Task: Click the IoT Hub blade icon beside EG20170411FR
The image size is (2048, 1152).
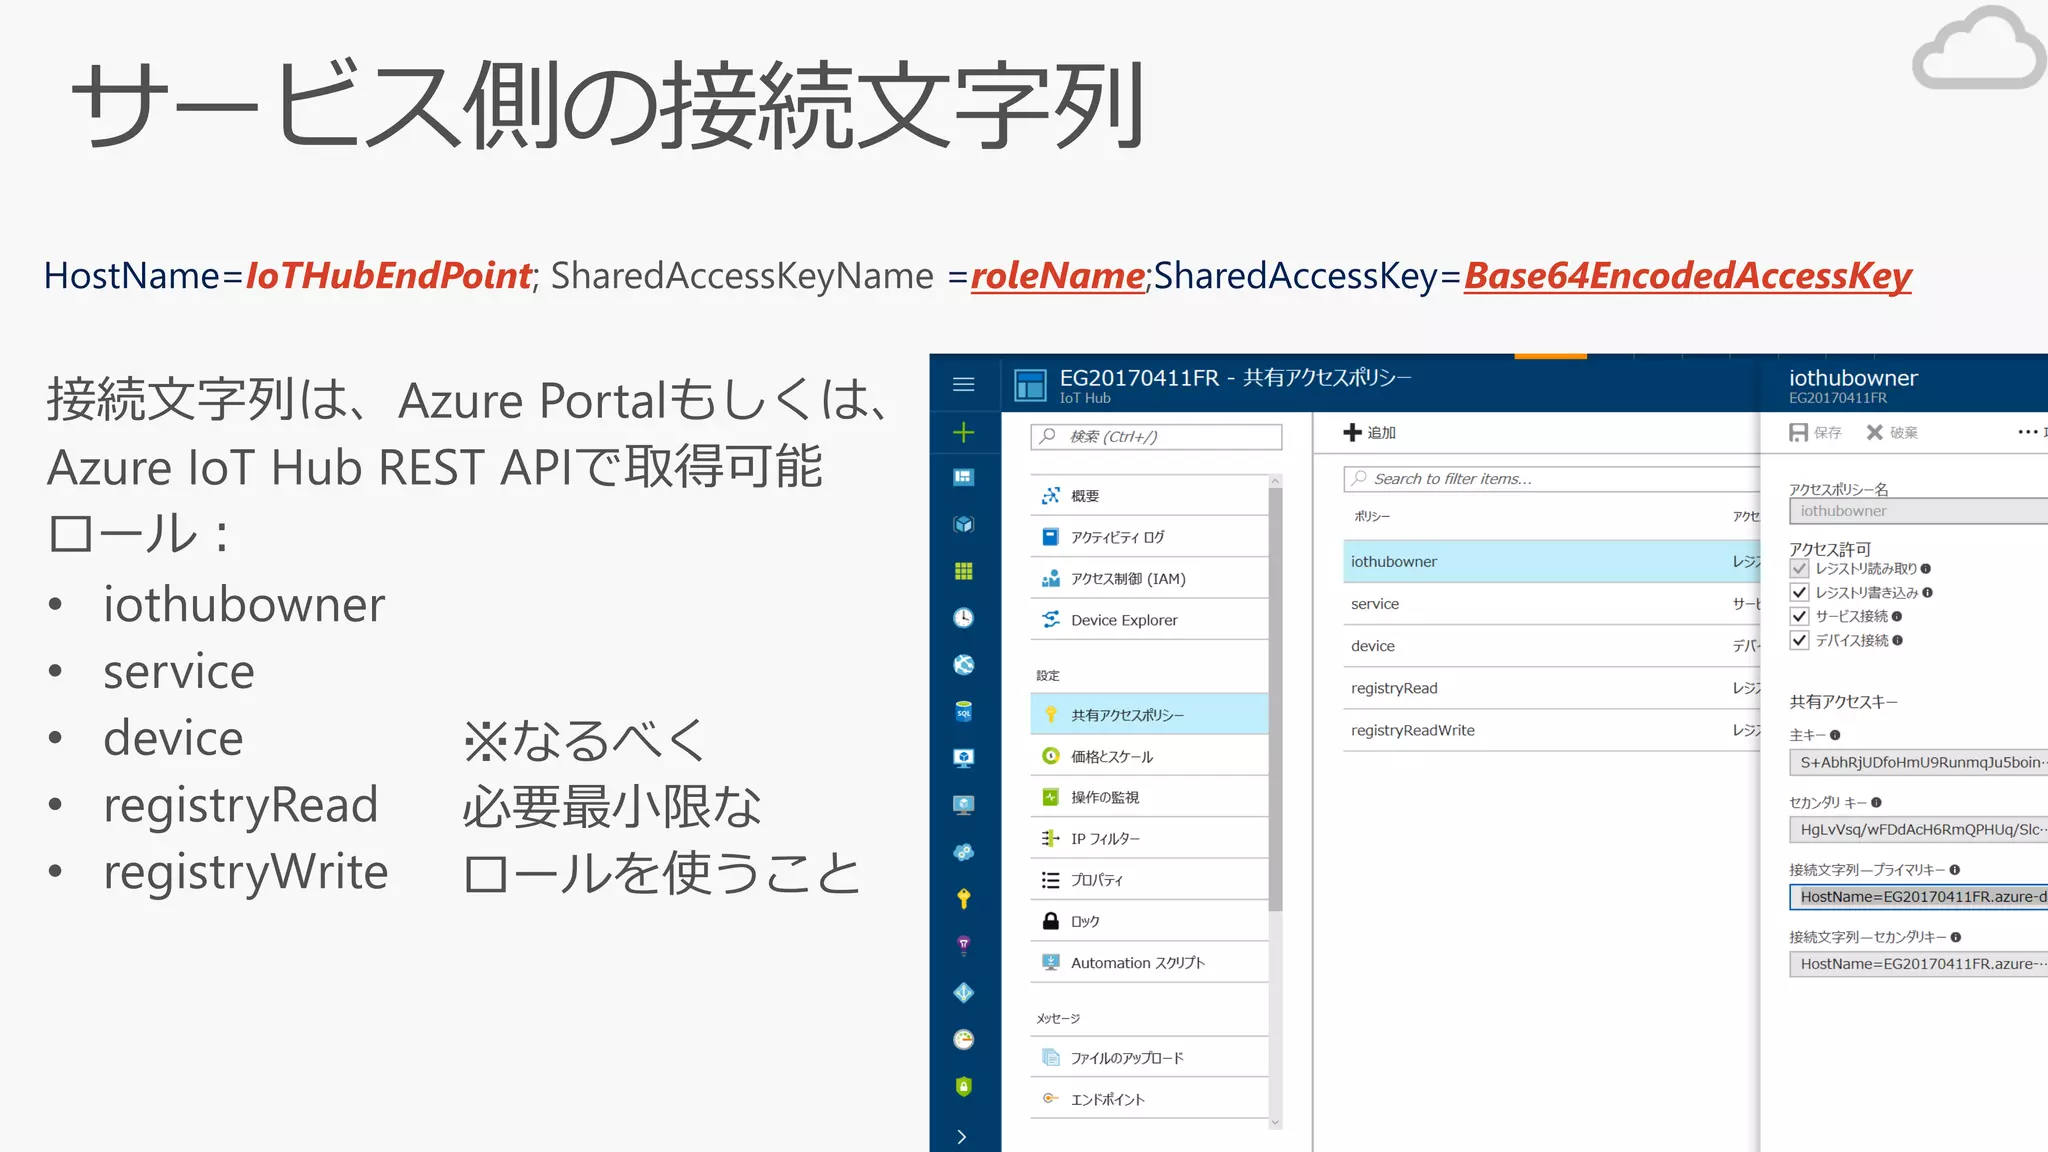Action: (1030, 385)
